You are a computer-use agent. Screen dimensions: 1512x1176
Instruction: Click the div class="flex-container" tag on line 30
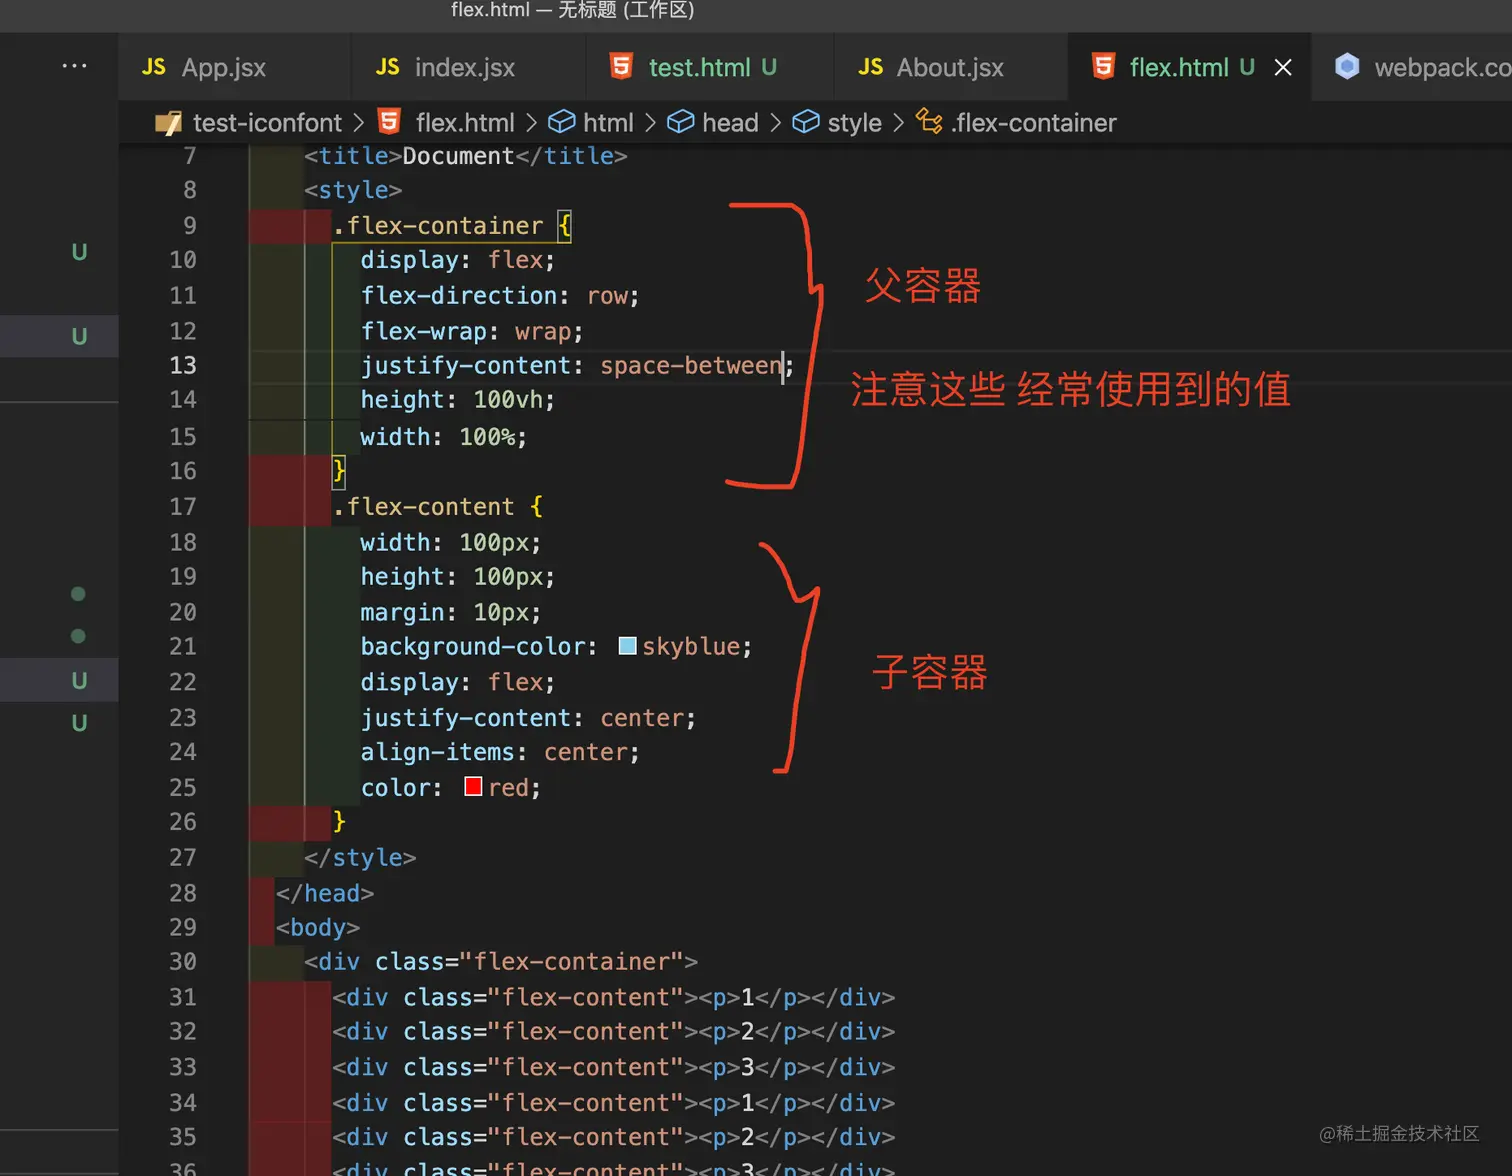point(501,962)
